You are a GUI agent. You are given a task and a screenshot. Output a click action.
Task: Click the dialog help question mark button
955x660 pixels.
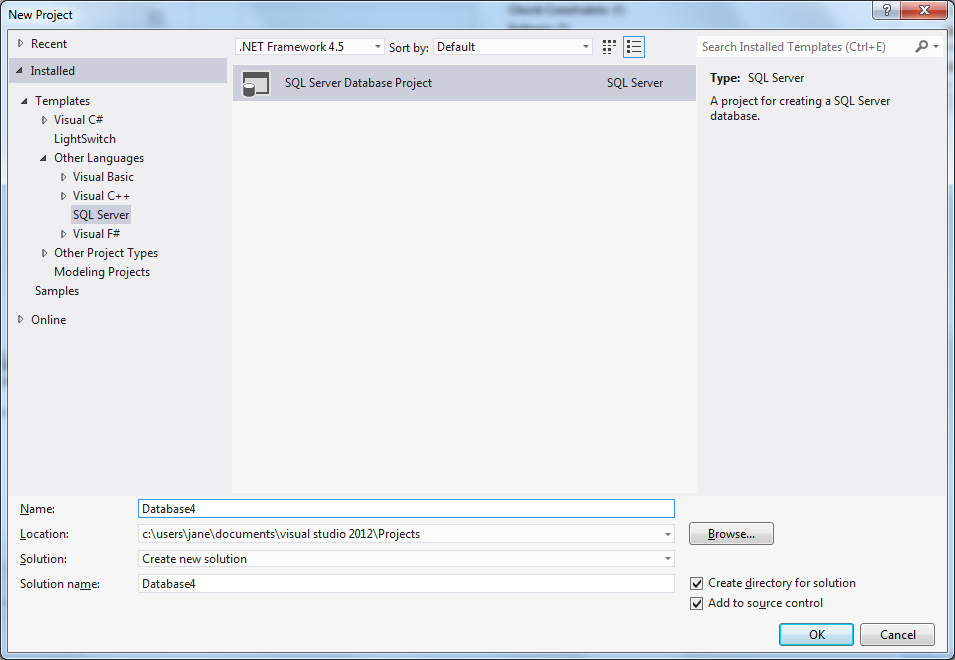886,10
